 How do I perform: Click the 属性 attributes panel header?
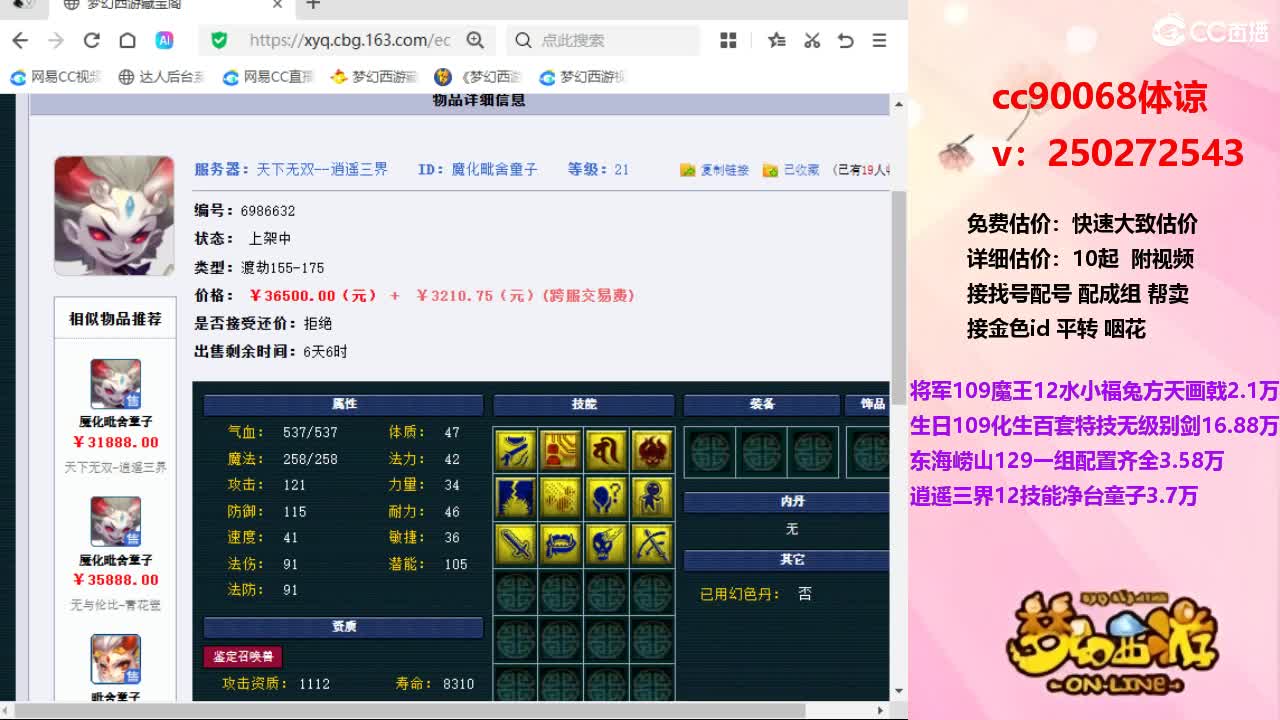[x=344, y=405]
